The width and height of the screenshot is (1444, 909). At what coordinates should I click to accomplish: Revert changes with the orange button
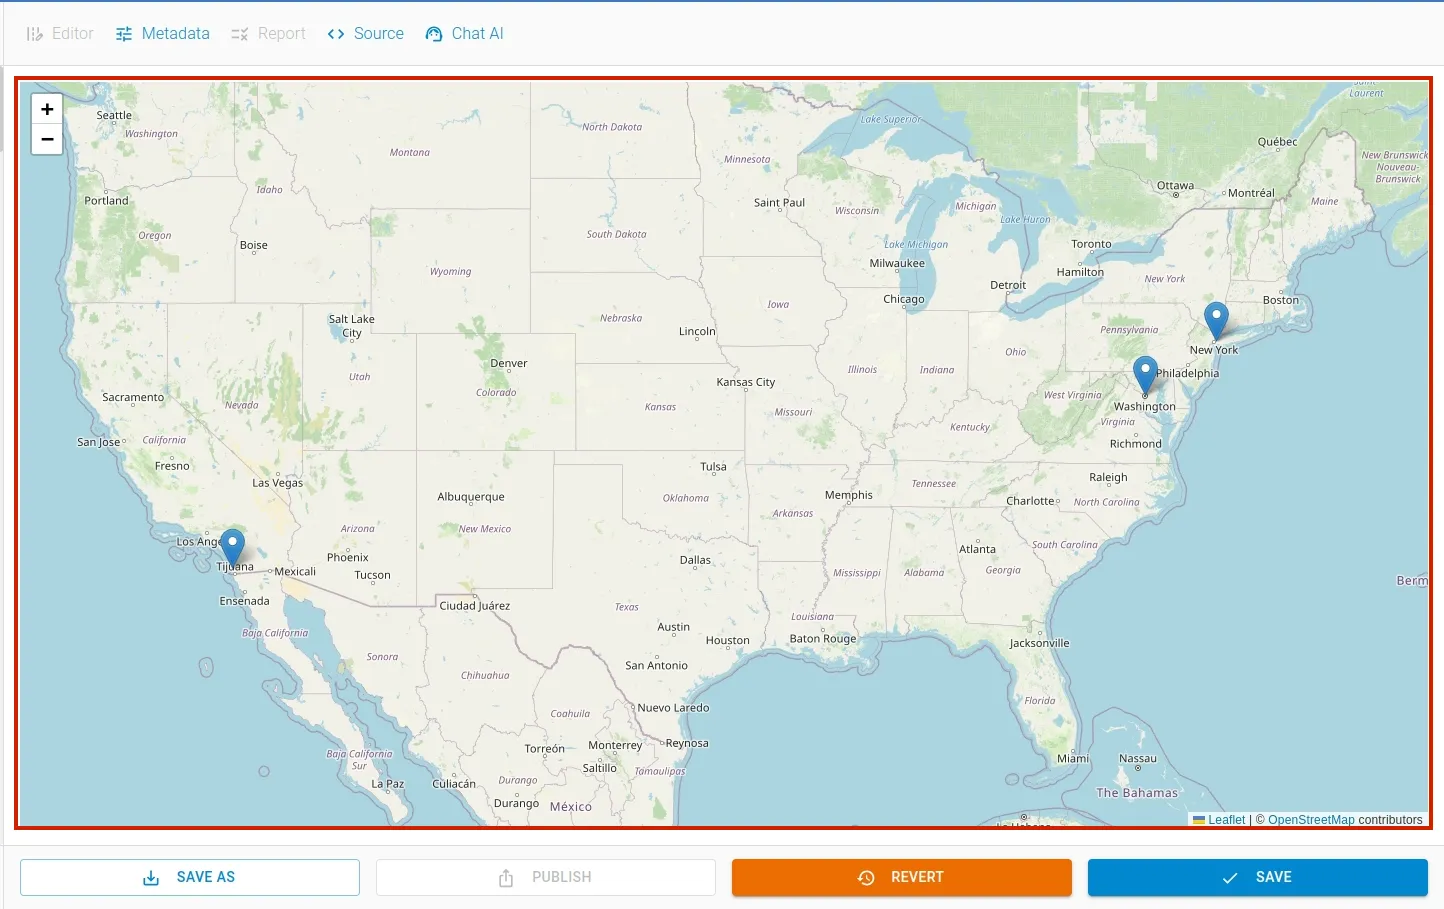901,877
